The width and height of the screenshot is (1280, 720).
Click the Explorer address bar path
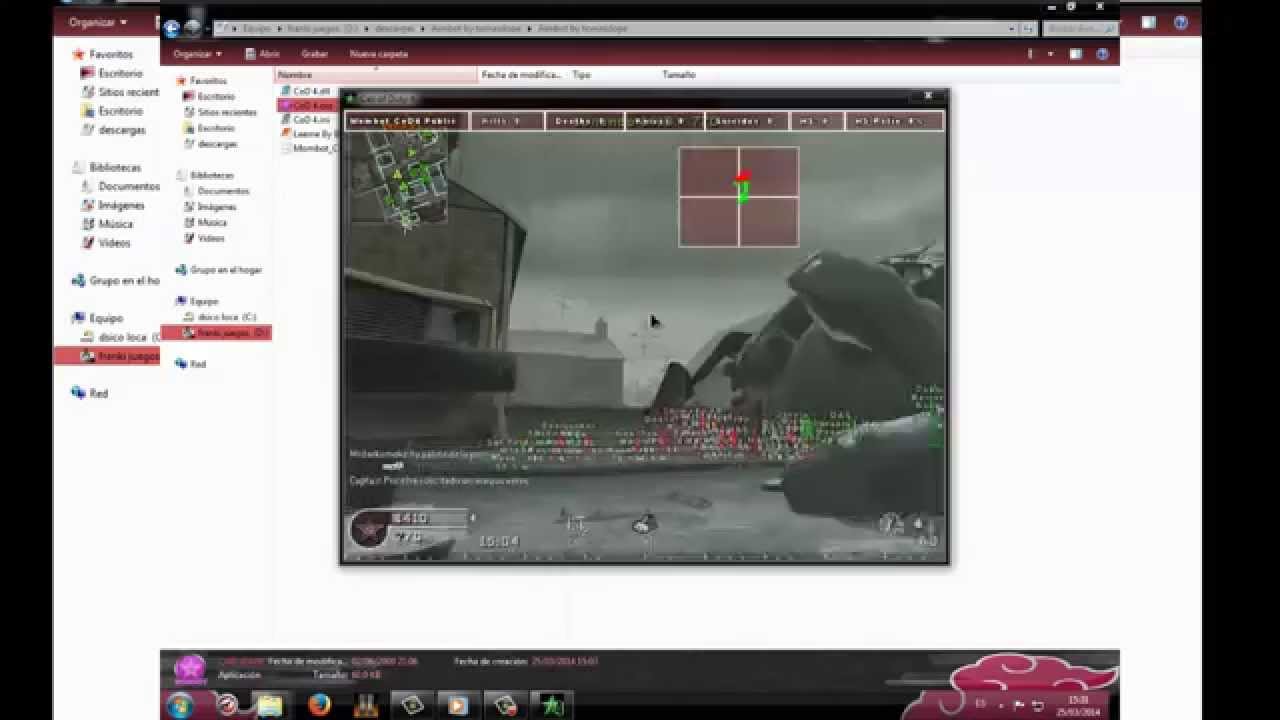coord(626,29)
